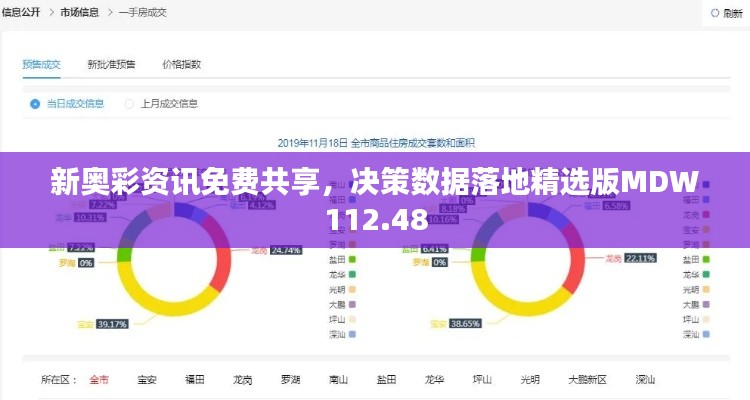Pick 罗湖 from the district filter row

click(x=290, y=380)
